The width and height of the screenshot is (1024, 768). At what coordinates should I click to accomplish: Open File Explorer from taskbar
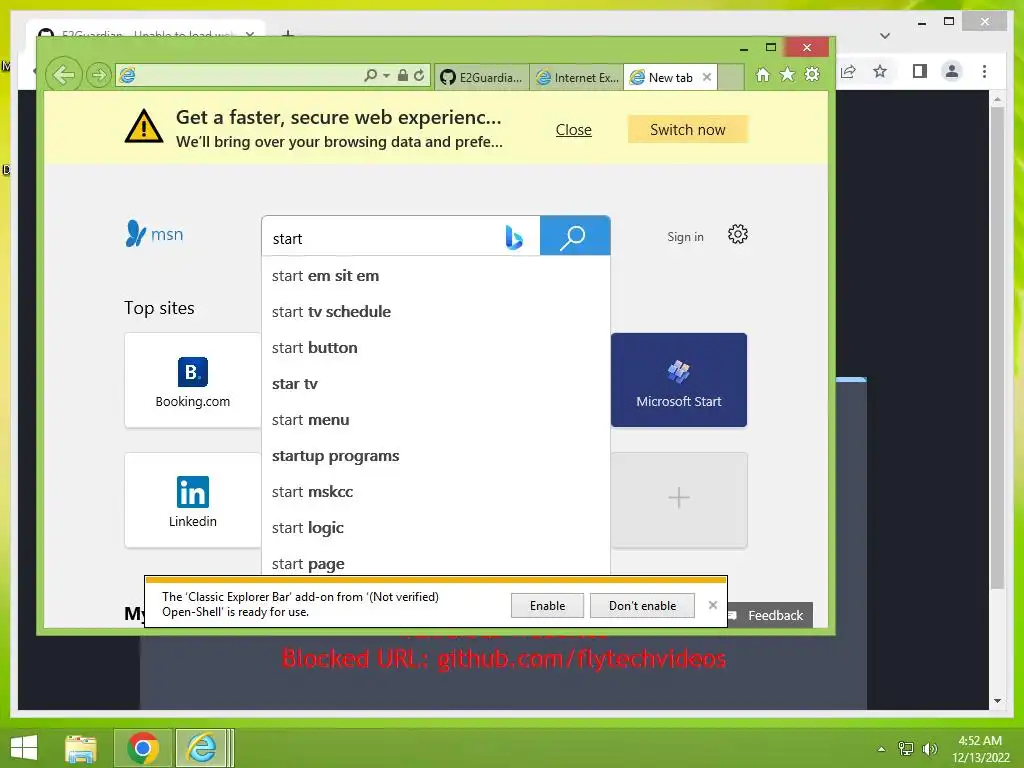81,748
